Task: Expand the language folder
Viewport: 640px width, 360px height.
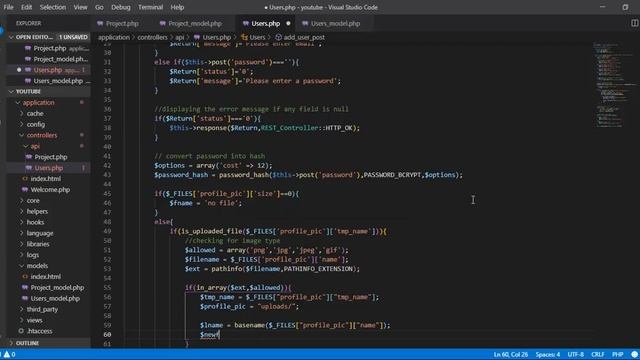Action: (40, 233)
